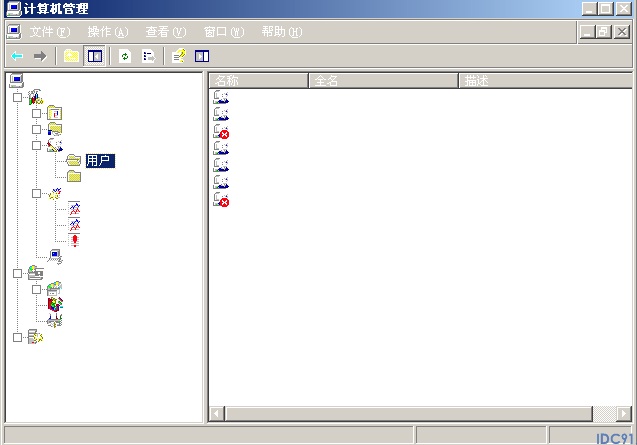Select the Performance Logs and Alerts node icon
The width and height of the screenshot is (637, 445).
pyautogui.click(x=55, y=193)
